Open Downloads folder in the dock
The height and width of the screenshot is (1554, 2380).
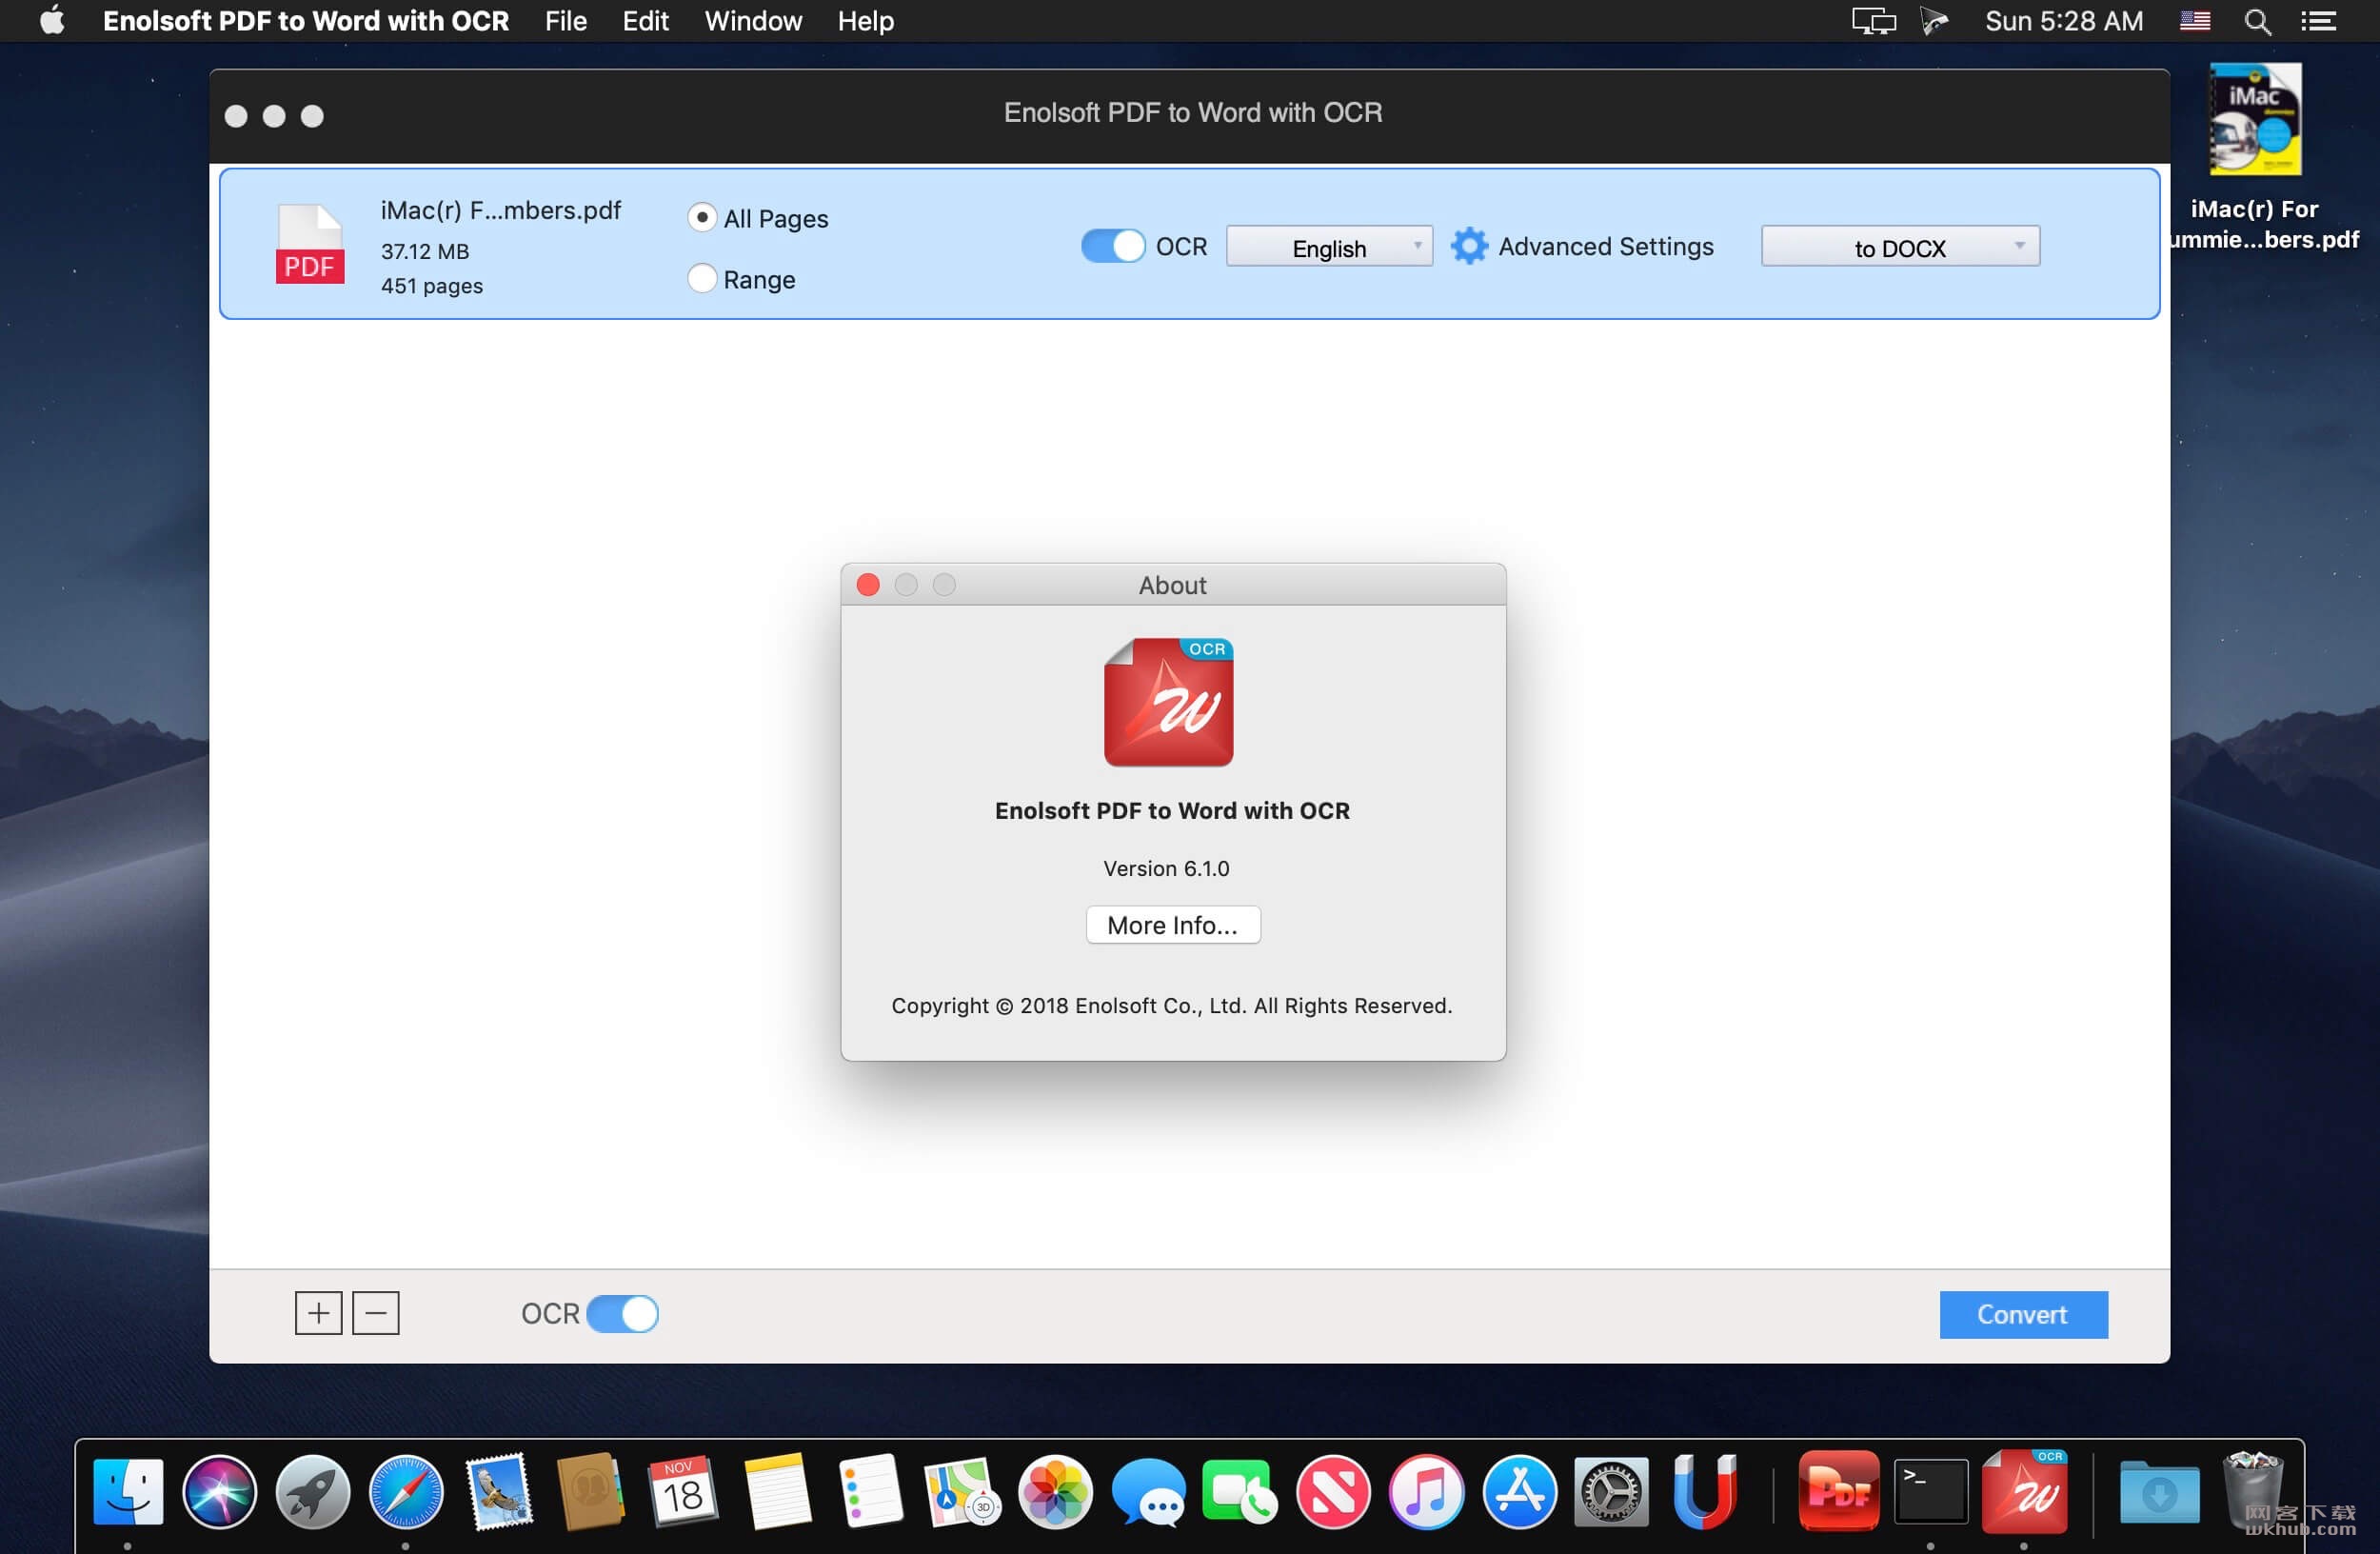click(2159, 1492)
